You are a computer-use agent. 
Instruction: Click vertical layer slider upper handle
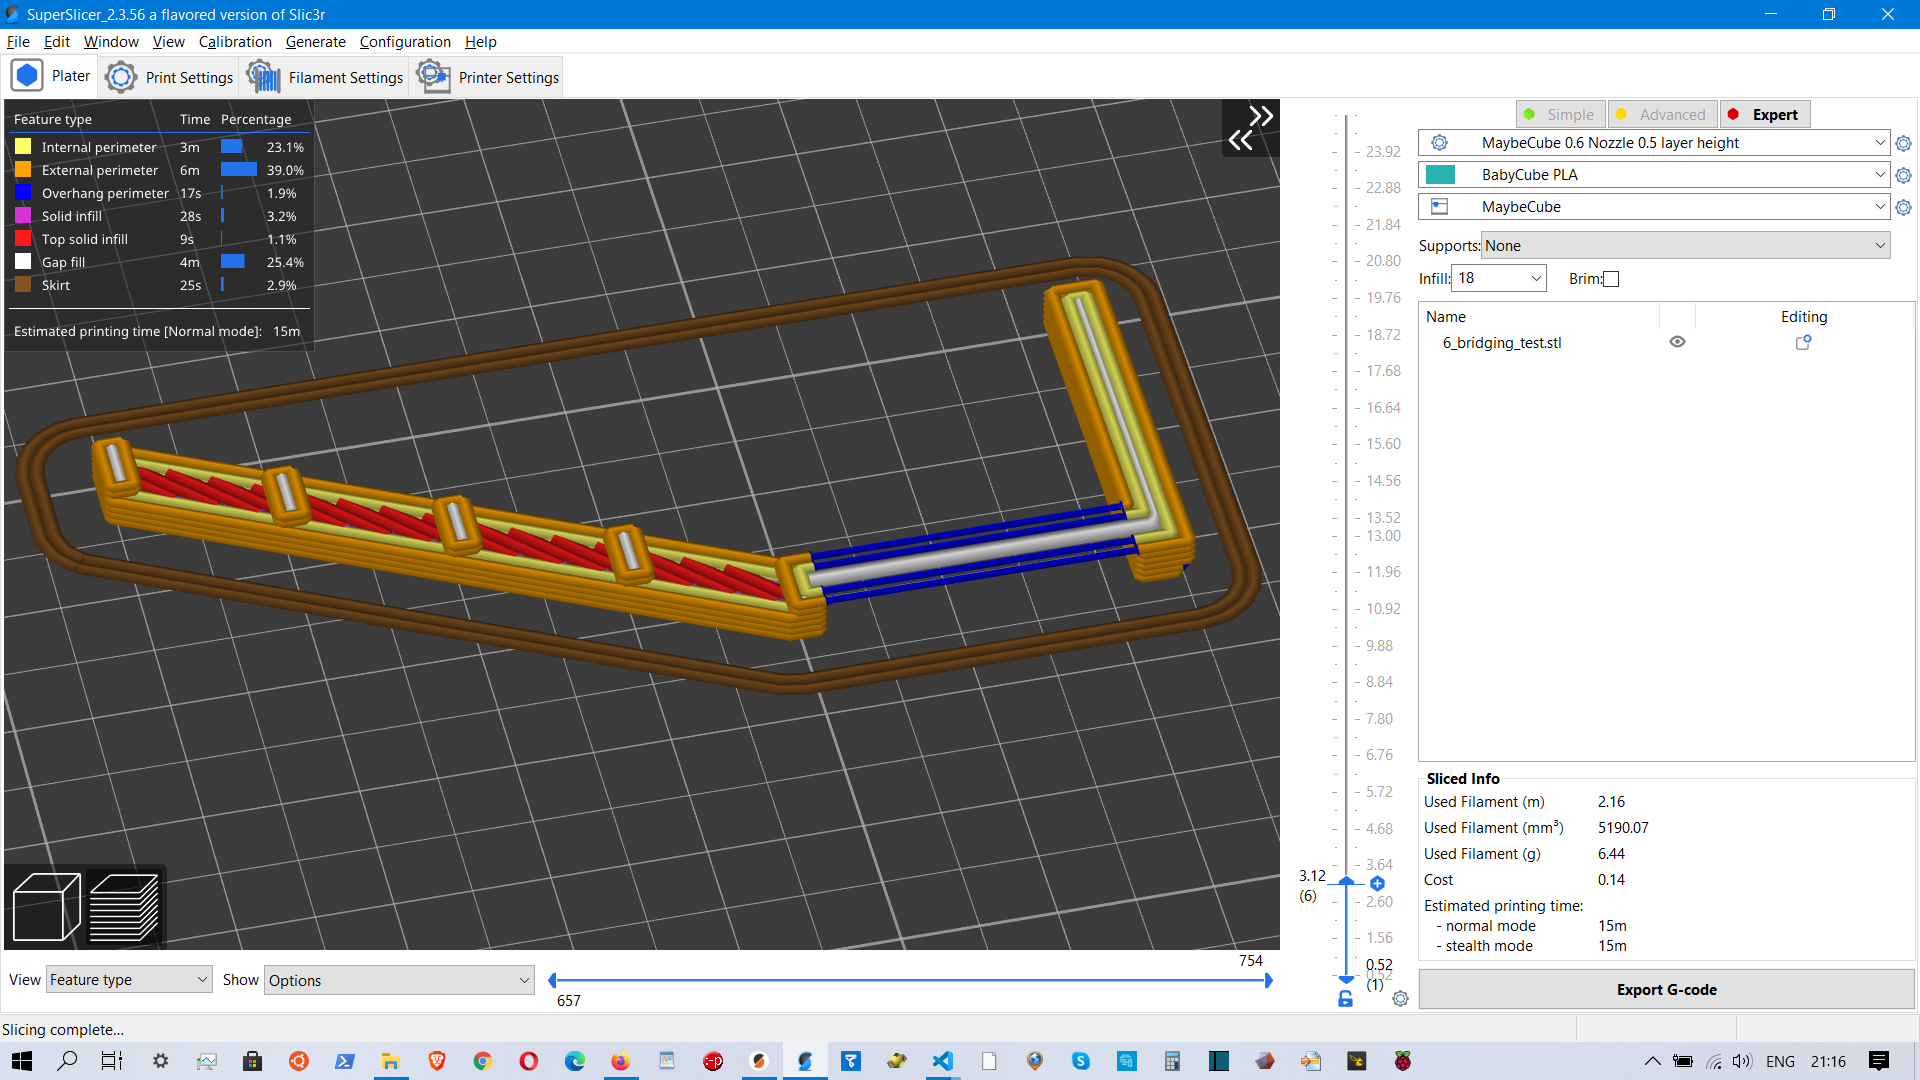1346,882
